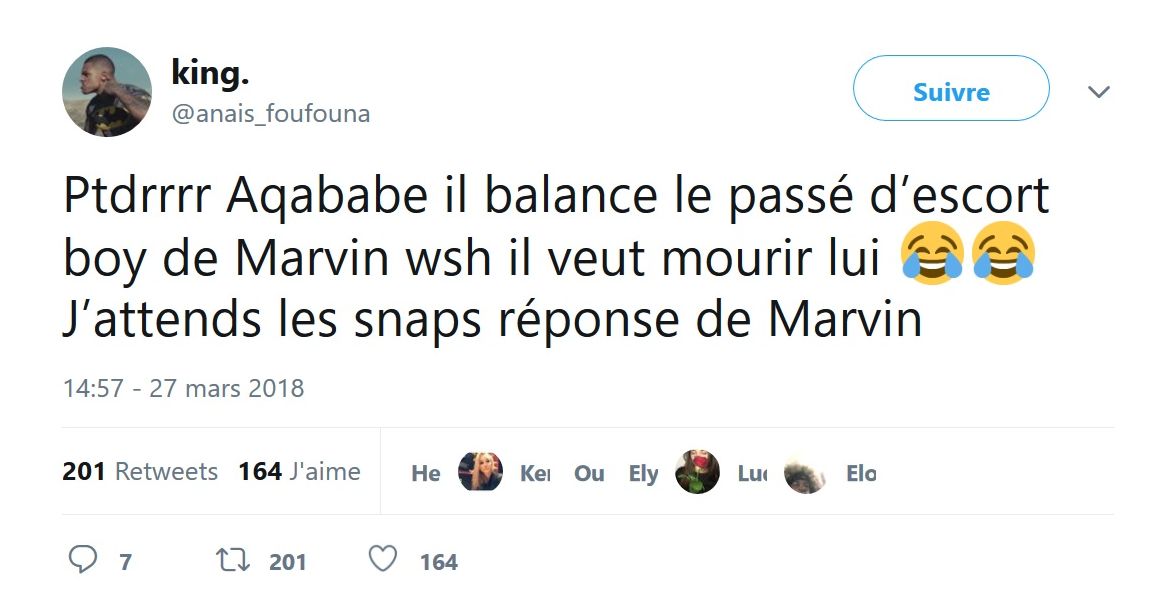
Task: Open the tweet timestamp 14:57 - 27 mars 2018
Action: 183,388
